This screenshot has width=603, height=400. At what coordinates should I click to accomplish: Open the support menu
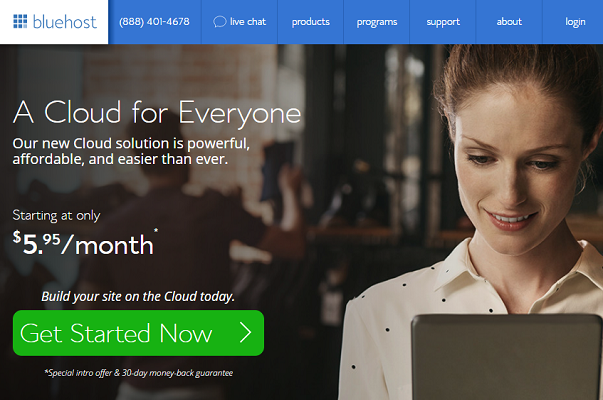tap(443, 22)
